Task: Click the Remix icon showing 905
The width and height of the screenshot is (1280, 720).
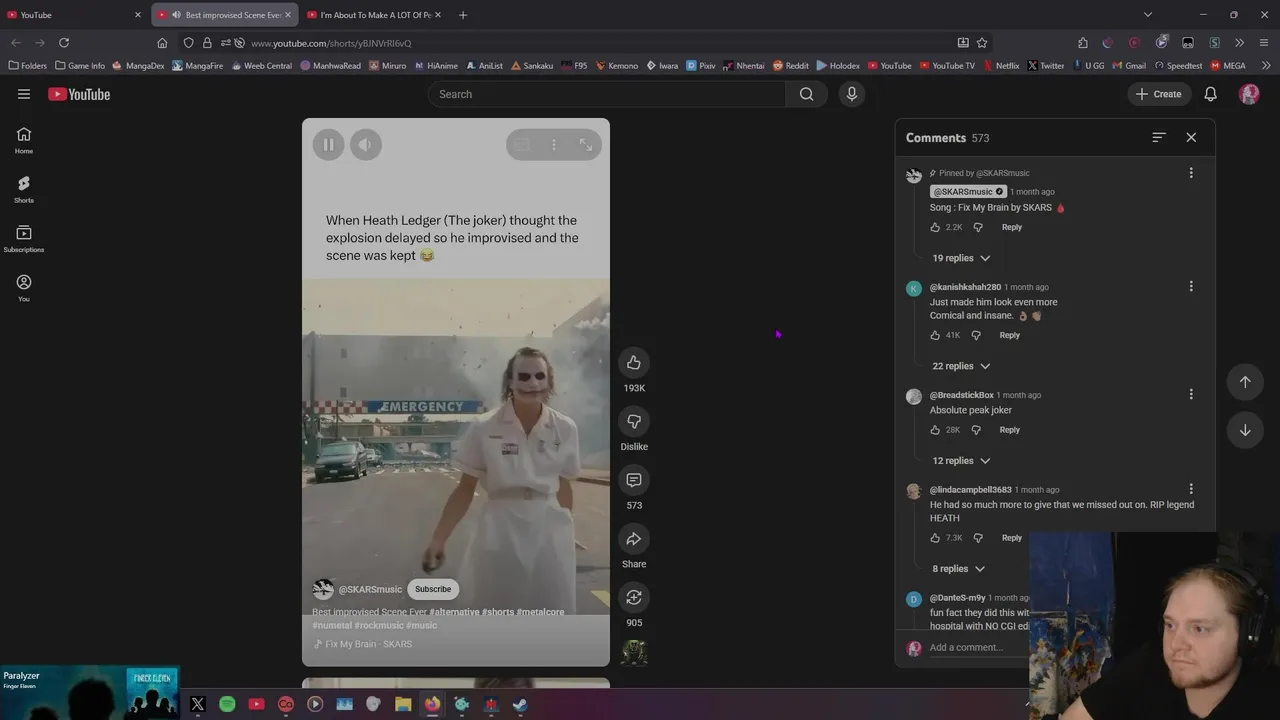Action: coord(634,598)
